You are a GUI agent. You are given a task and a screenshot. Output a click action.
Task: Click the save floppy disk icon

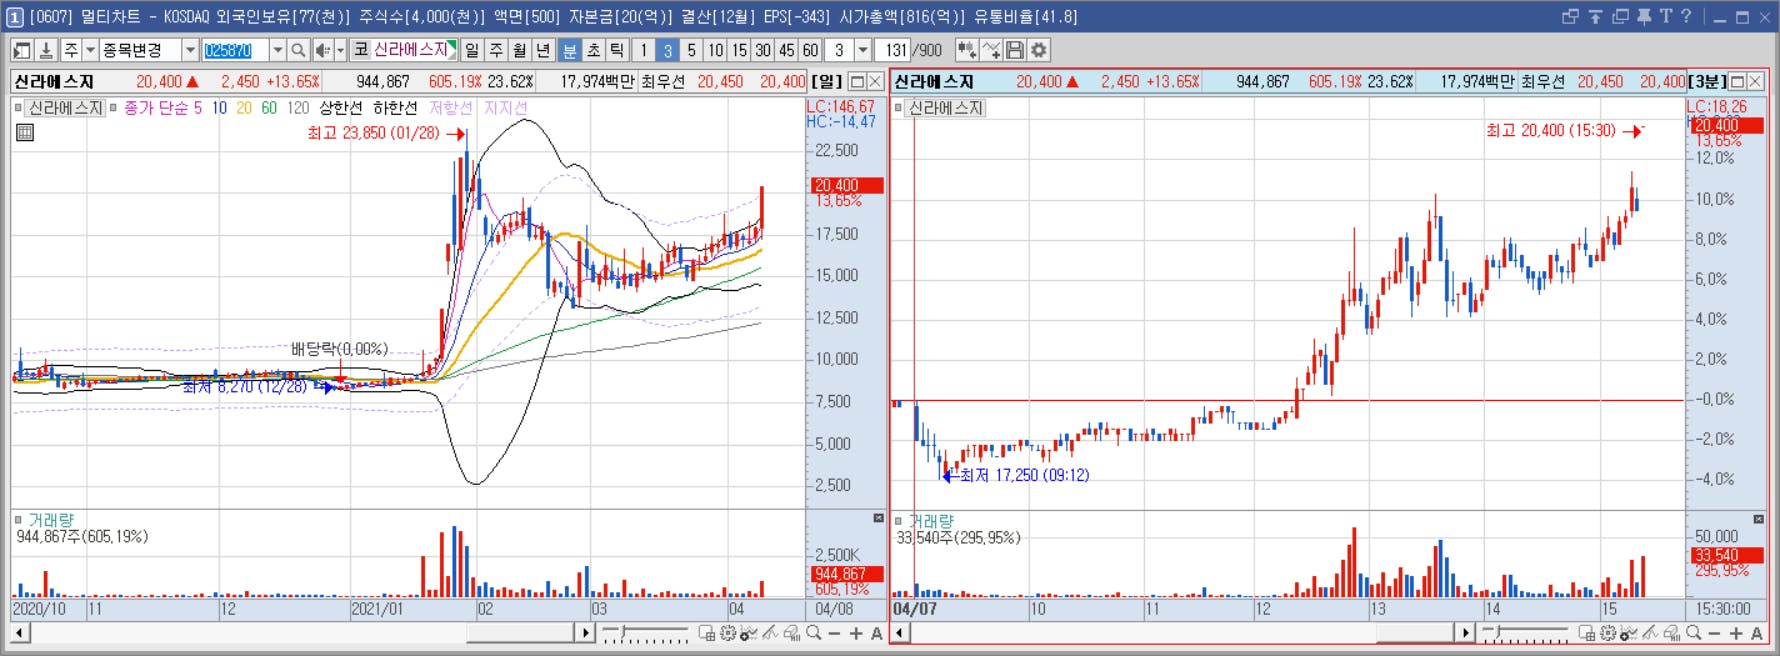point(1015,50)
